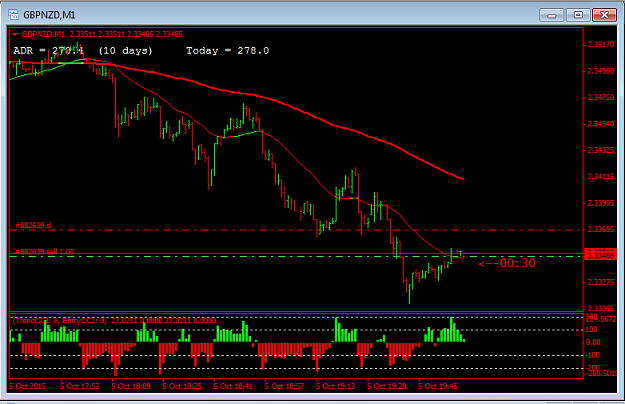625x404 pixels.
Task: Close the GBPNZD,M1 chart window
Action: [x=604, y=15]
